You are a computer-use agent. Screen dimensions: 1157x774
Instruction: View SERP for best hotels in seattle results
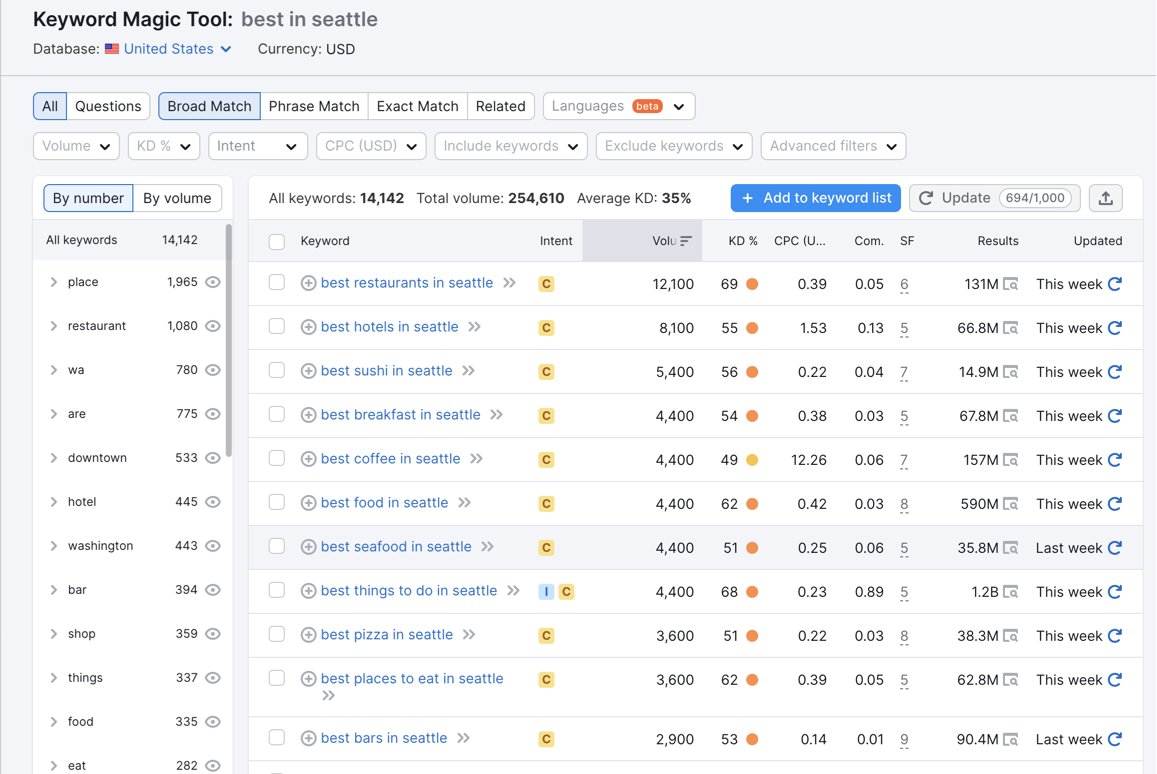click(x=1011, y=328)
